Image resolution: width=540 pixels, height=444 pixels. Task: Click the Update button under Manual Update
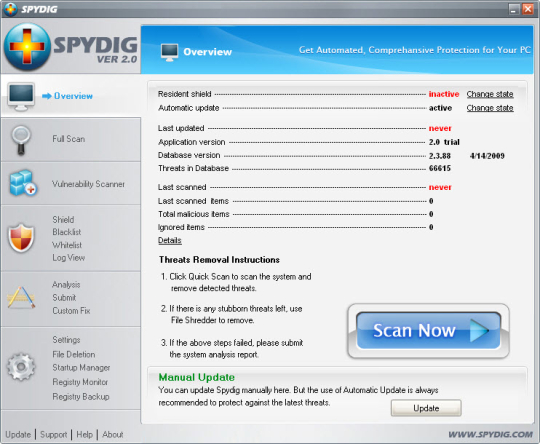[x=426, y=408]
